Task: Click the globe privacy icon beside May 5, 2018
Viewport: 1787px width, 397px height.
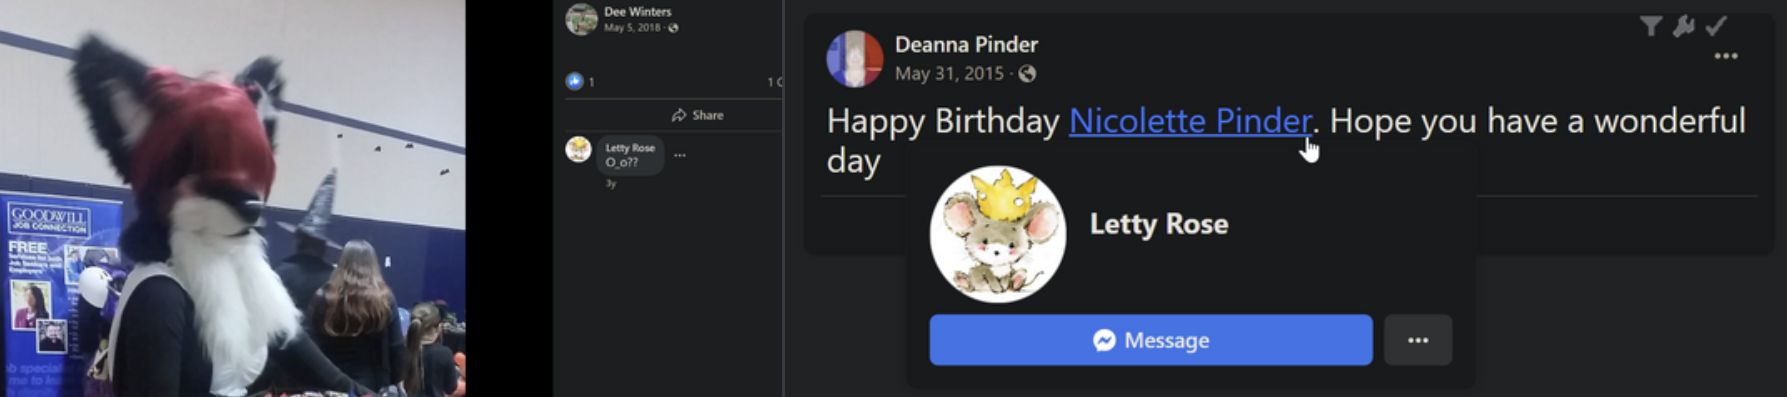Action: [673, 28]
